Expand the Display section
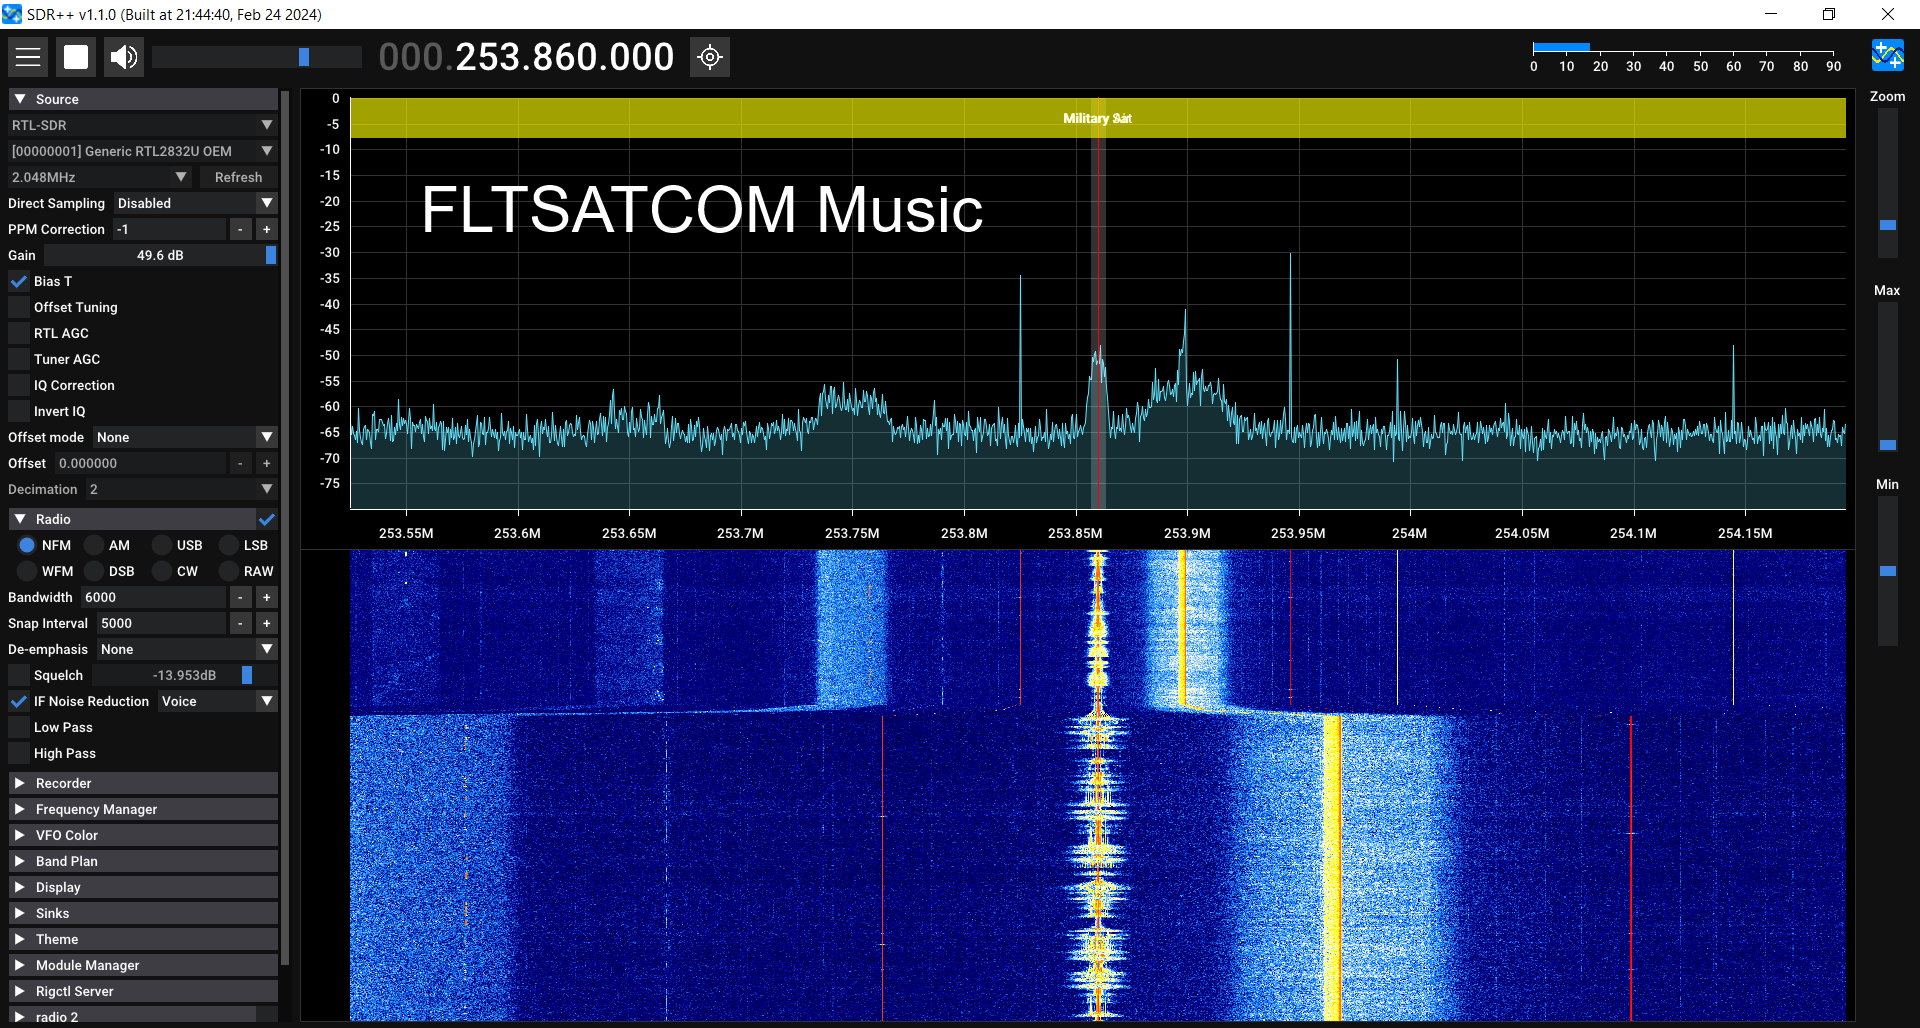Image resolution: width=1920 pixels, height=1028 pixels. 143,887
